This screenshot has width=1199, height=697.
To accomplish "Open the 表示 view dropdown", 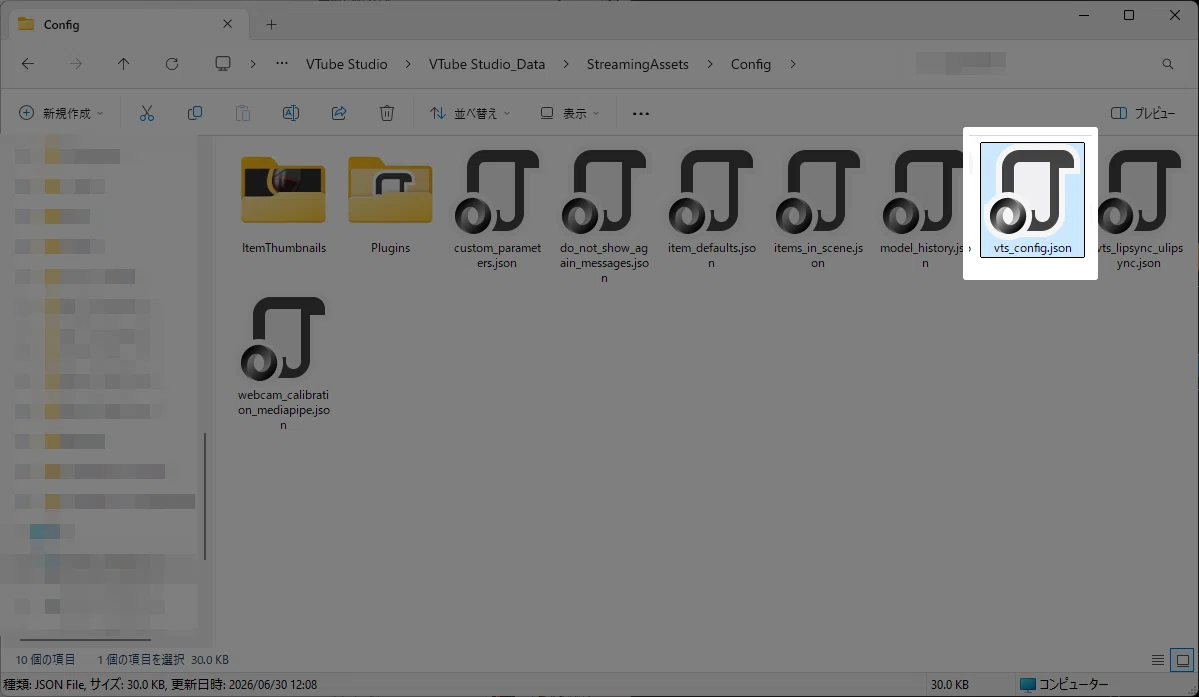I will pos(570,113).
